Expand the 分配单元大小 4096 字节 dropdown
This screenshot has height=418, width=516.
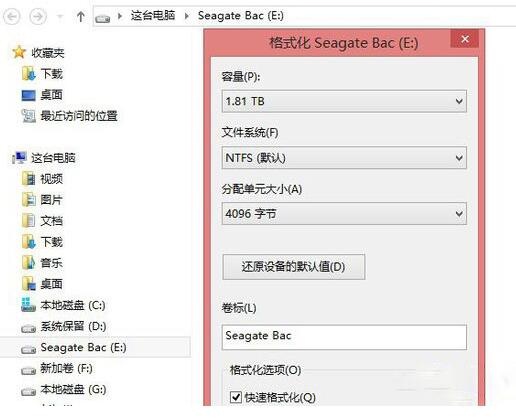click(x=344, y=213)
